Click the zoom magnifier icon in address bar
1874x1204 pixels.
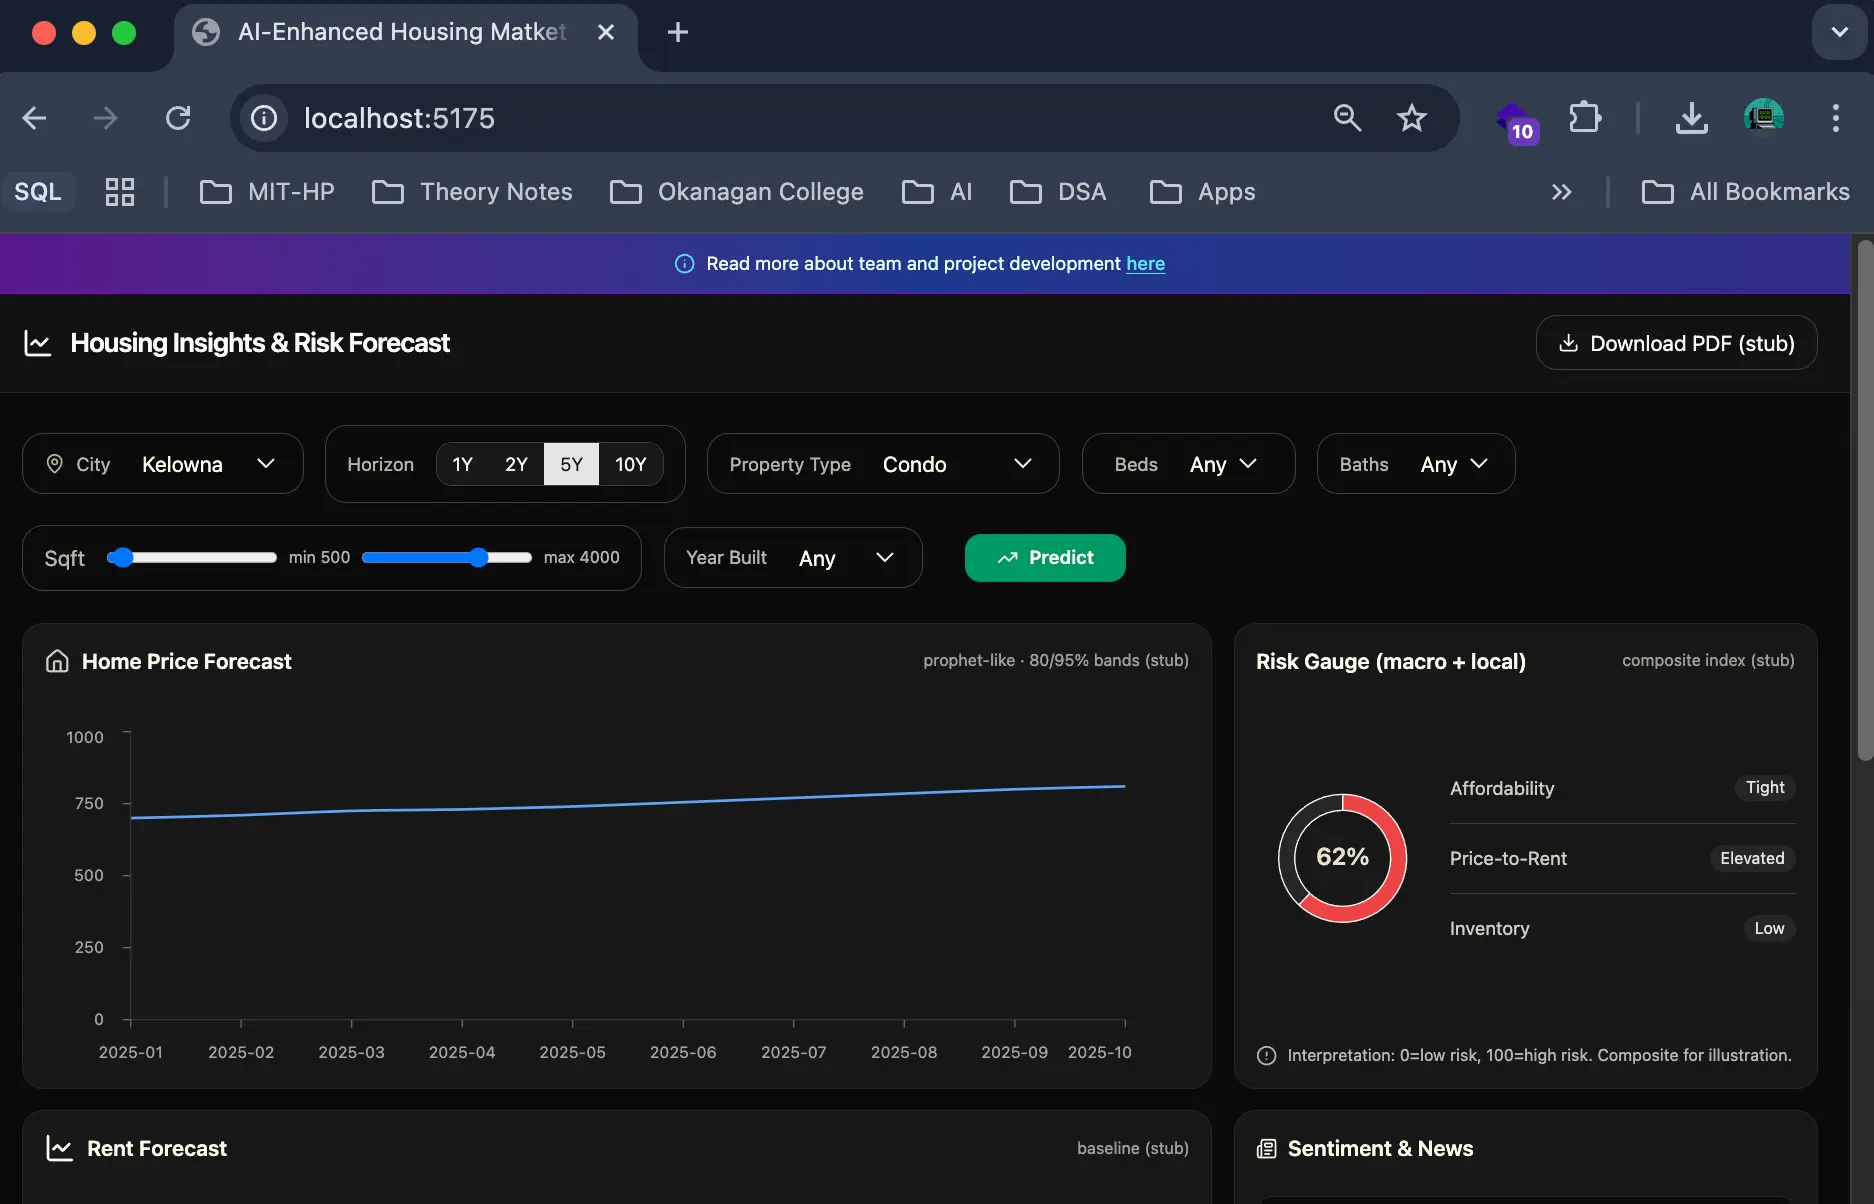[1347, 118]
